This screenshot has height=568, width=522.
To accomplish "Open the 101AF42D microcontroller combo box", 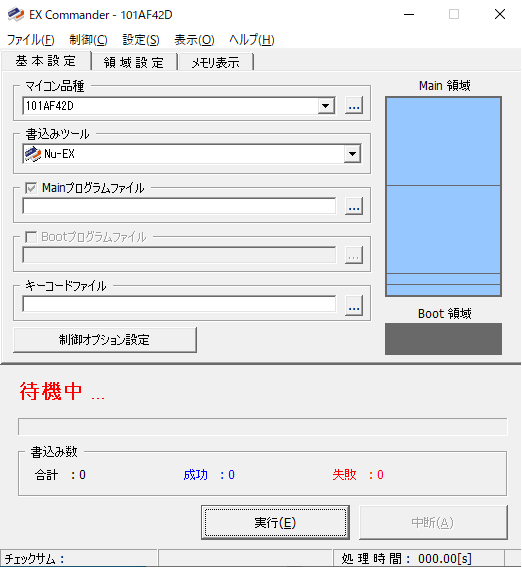I will [x=179, y=106].
